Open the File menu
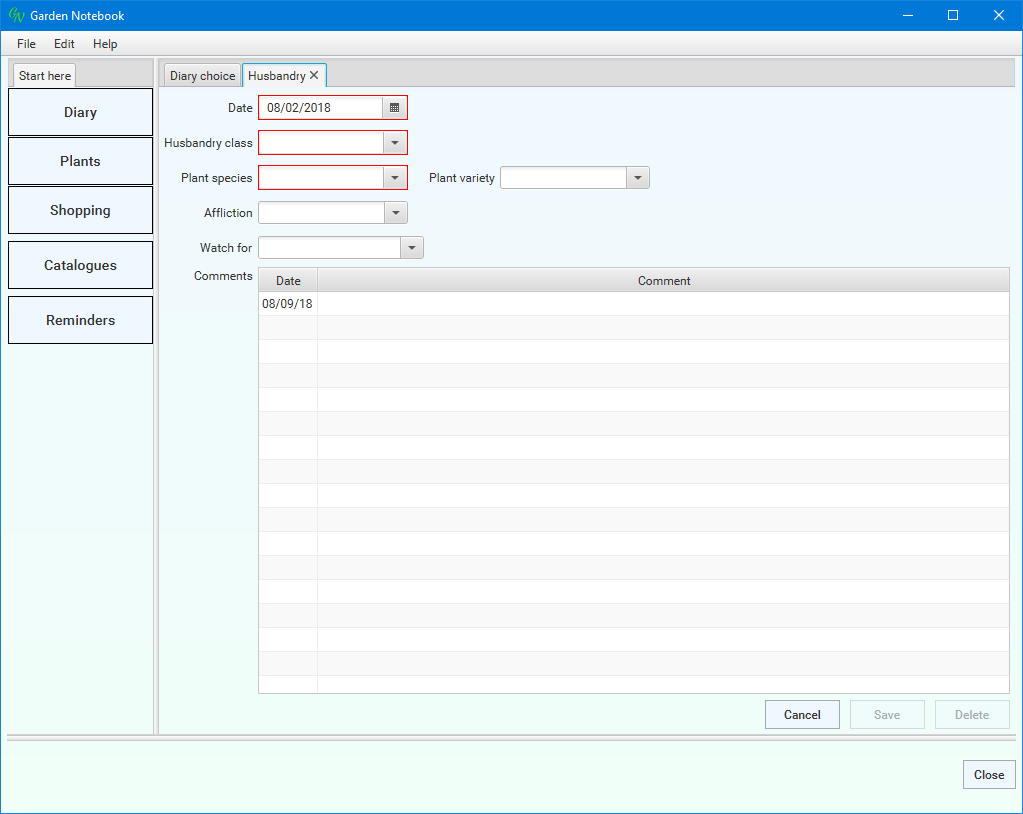1023x814 pixels. coord(26,44)
